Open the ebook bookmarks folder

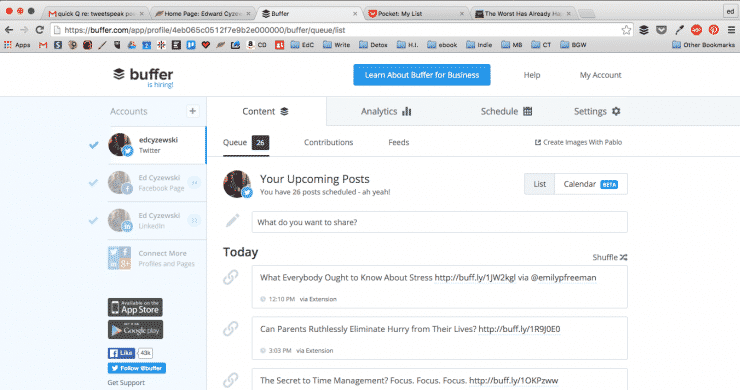point(442,45)
